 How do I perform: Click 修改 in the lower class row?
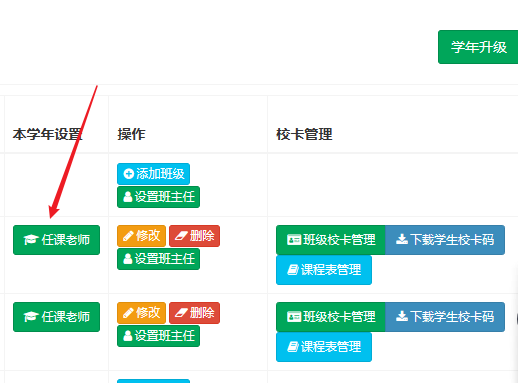[141, 313]
